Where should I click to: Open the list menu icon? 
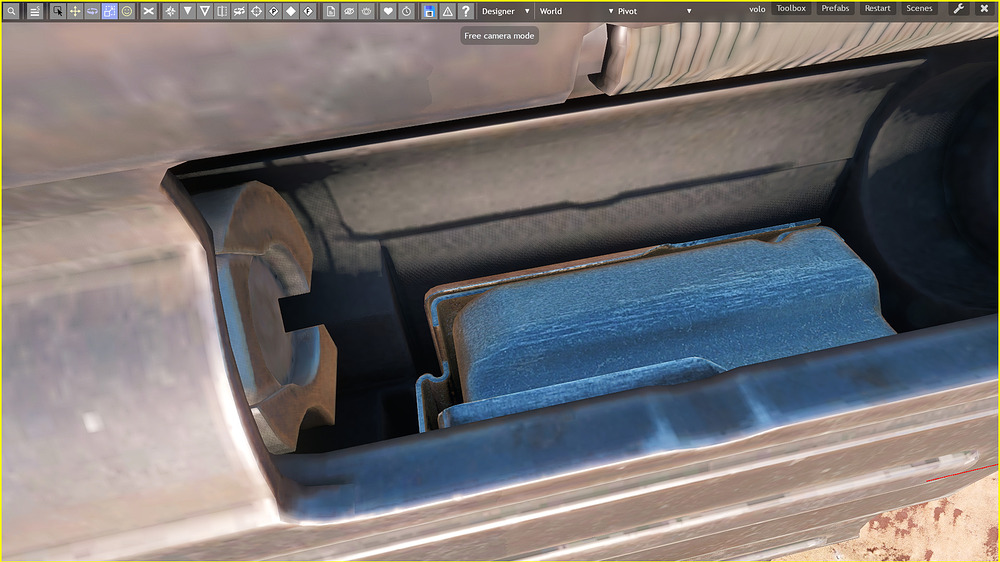(35, 11)
